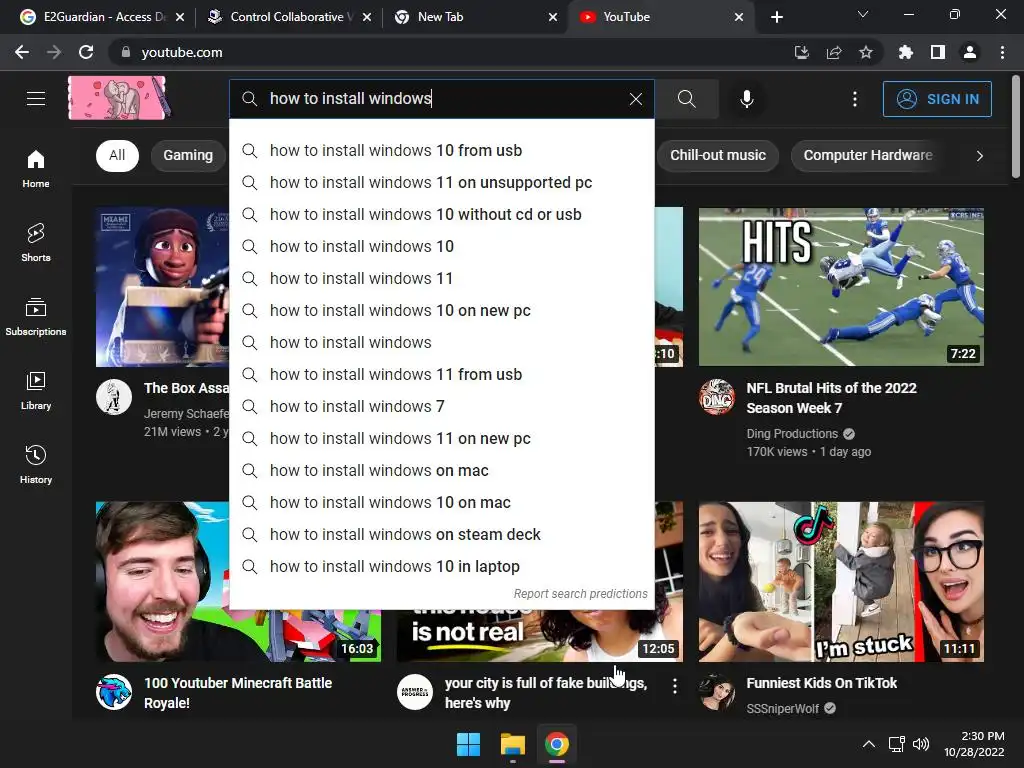Open Chrome extensions puzzle icon
The image size is (1024, 768).
click(x=906, y=52)
